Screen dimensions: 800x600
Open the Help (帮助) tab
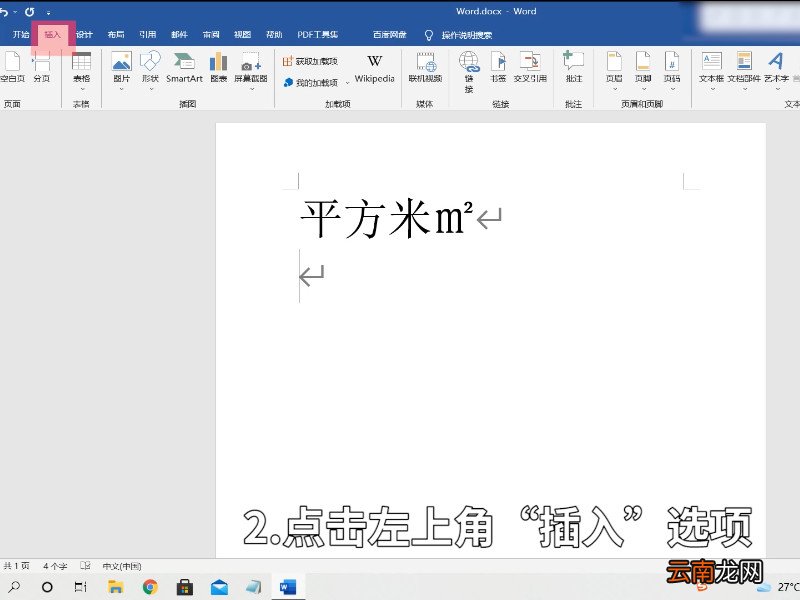point(274,35)
